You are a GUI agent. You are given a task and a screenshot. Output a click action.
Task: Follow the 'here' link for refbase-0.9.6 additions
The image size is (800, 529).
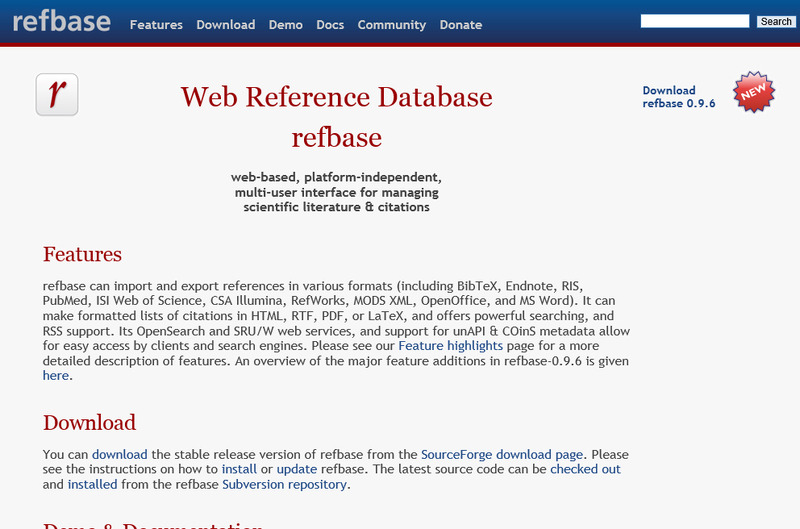click(56, 376)
